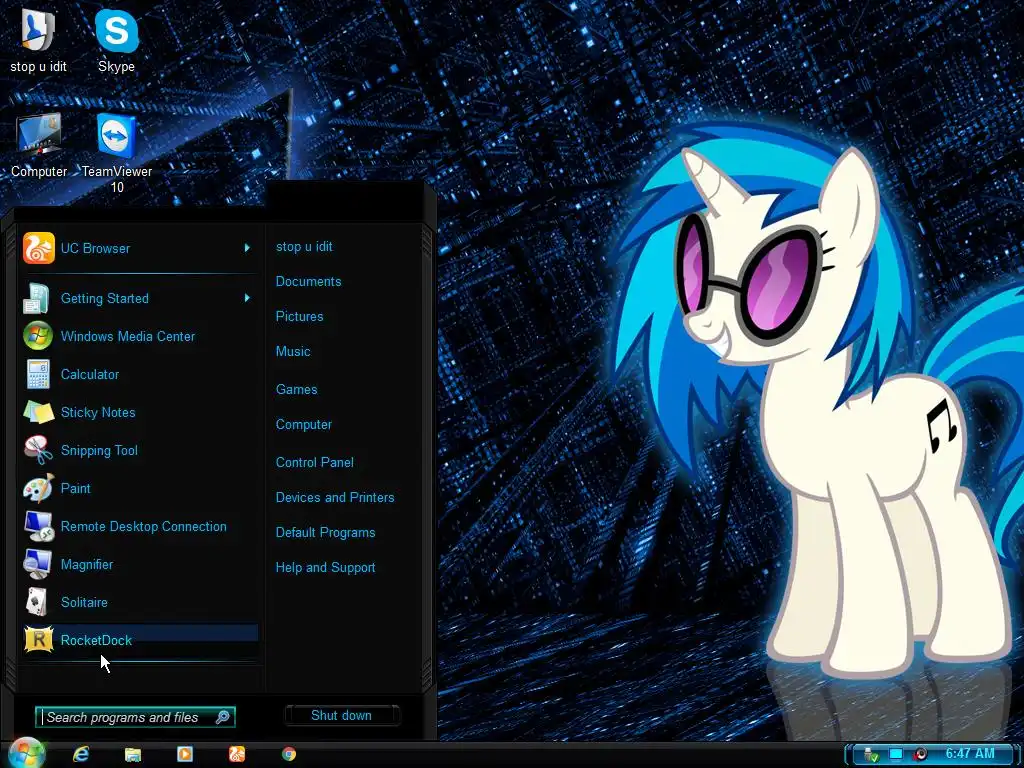Screen dimensions: 1024x768
Task: Click the Shut down button
Action: pyautogui.click(x=342, y=715)
